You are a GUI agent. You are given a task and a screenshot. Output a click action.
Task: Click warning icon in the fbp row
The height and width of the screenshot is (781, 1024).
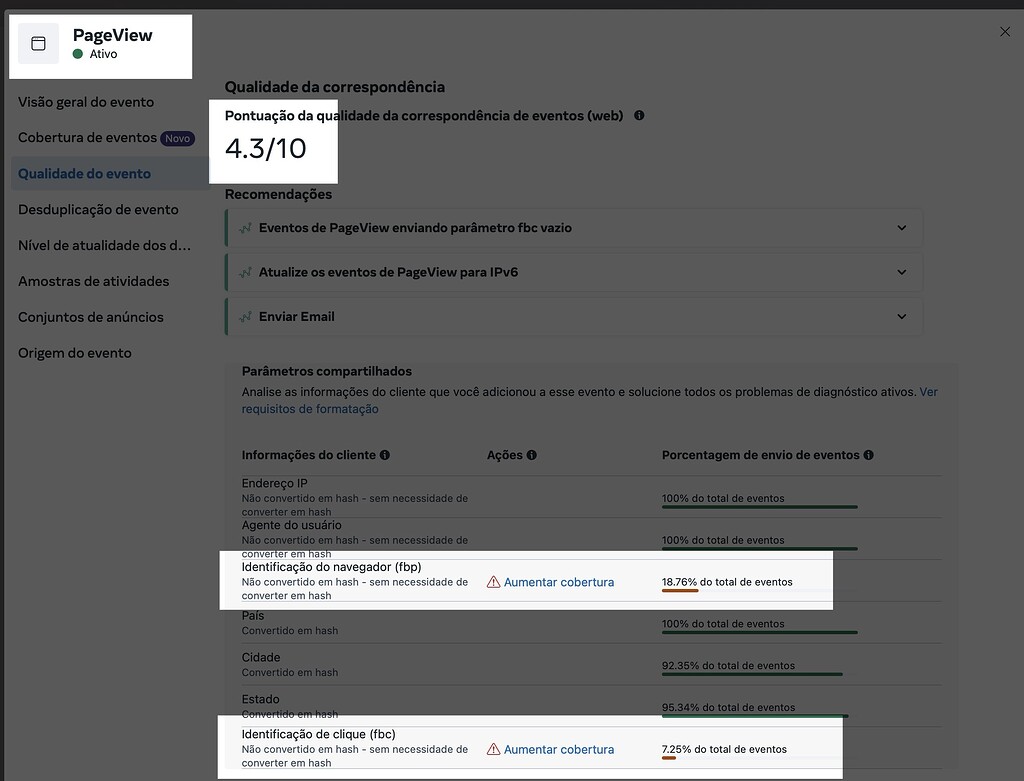[x=493, y=582]
